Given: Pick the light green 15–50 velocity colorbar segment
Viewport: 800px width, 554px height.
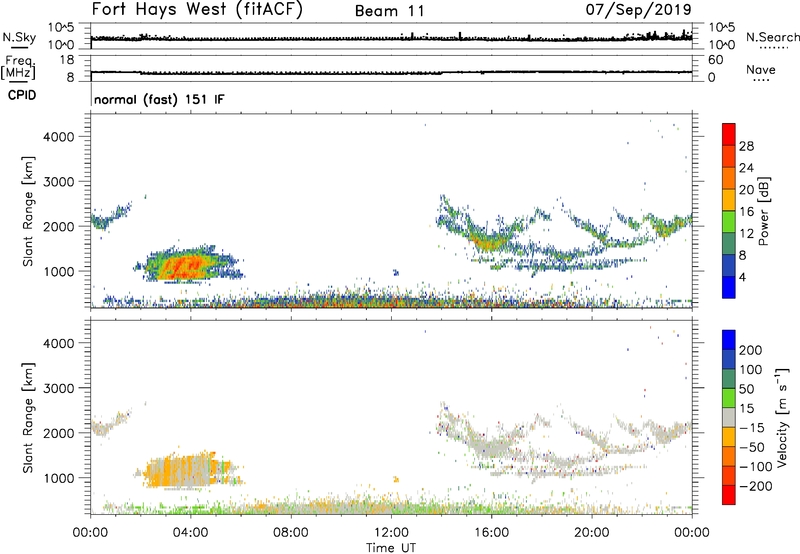Looking at the screenshot, I should click(x=729, y=398).
